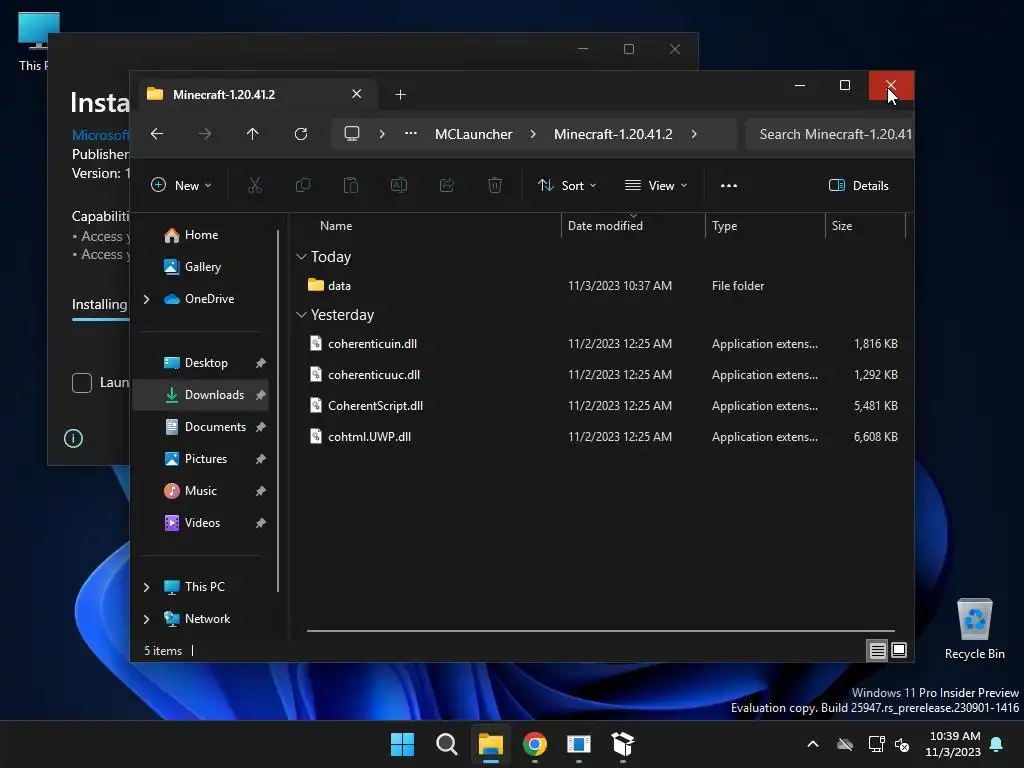Screen dimensions: 1024x768
Task: Open the app installer box icon in taskbar
Action: 623,744
